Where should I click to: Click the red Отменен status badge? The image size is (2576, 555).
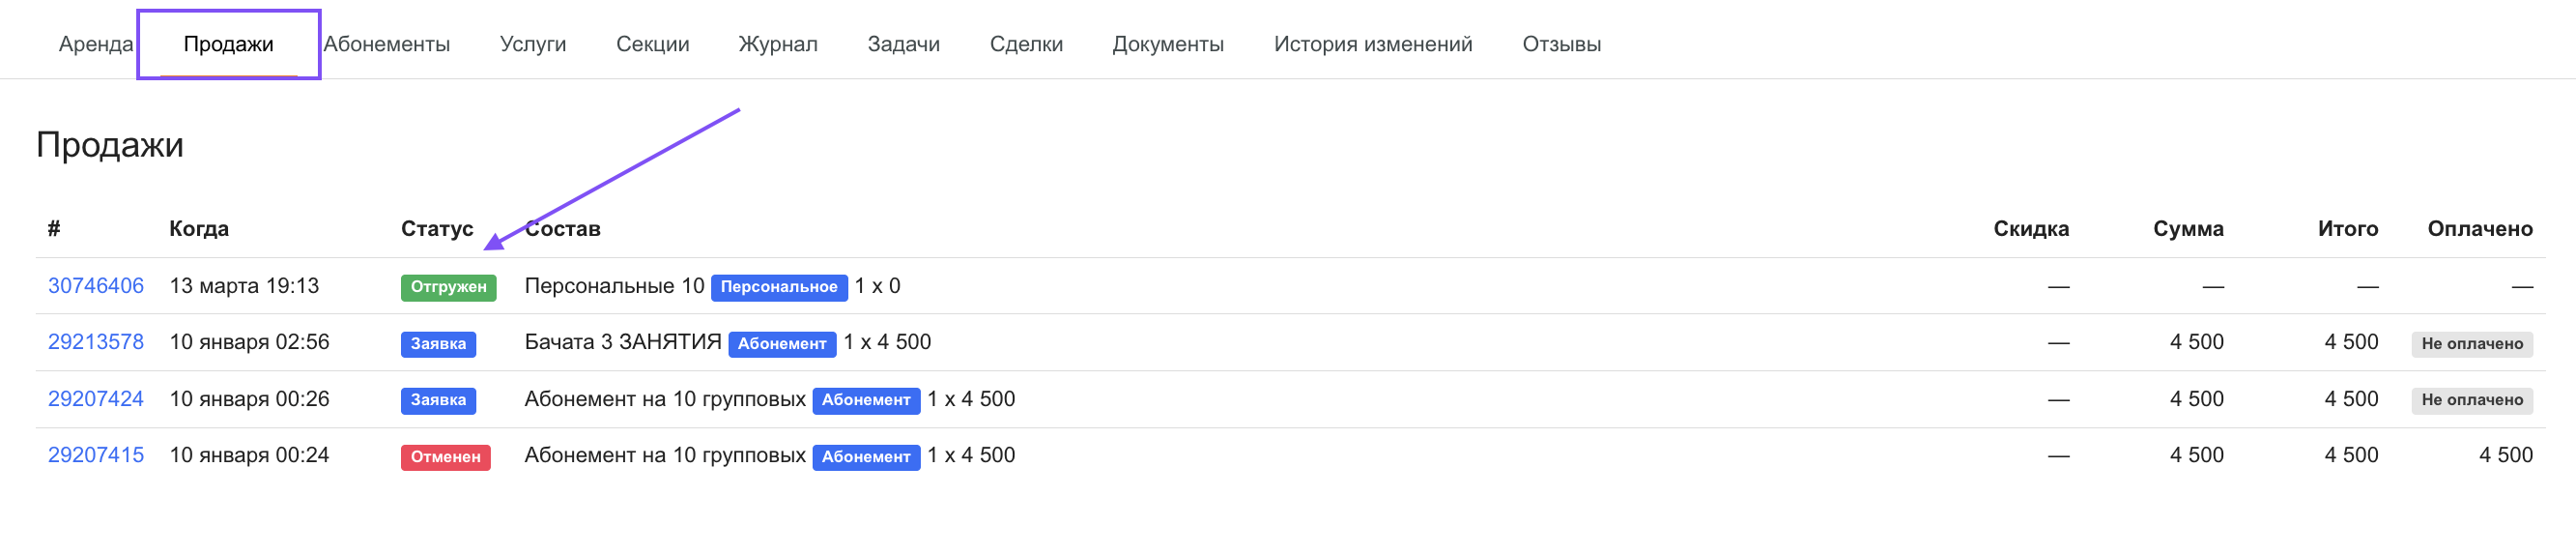coord(445,457)
